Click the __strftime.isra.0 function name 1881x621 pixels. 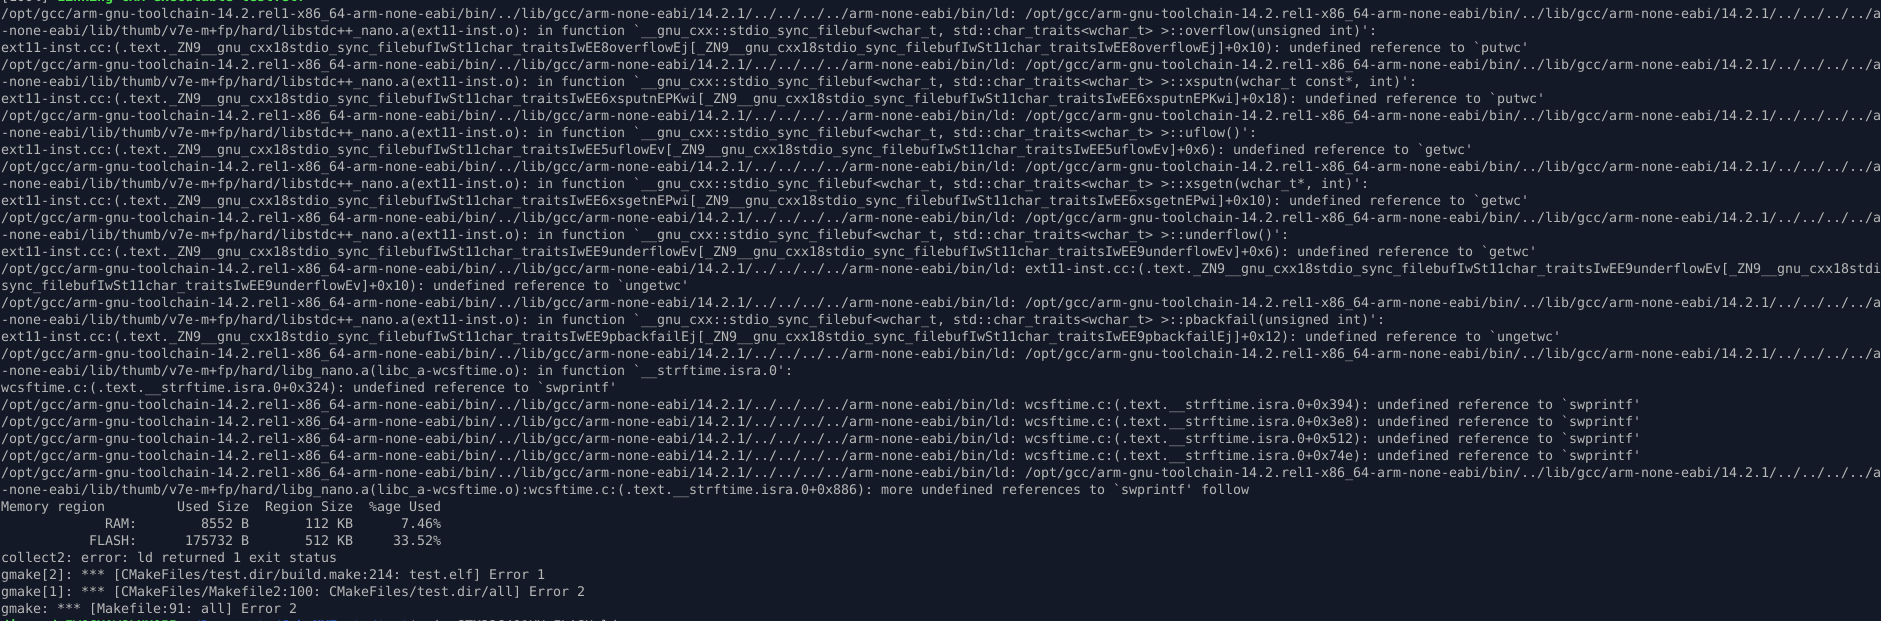point(717,371)
